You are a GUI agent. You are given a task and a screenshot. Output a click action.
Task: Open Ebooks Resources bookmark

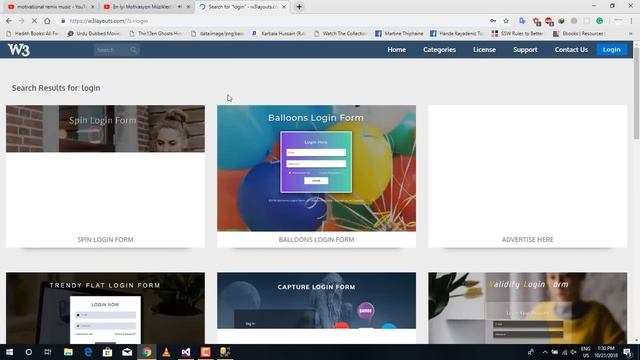coord(579,33)
